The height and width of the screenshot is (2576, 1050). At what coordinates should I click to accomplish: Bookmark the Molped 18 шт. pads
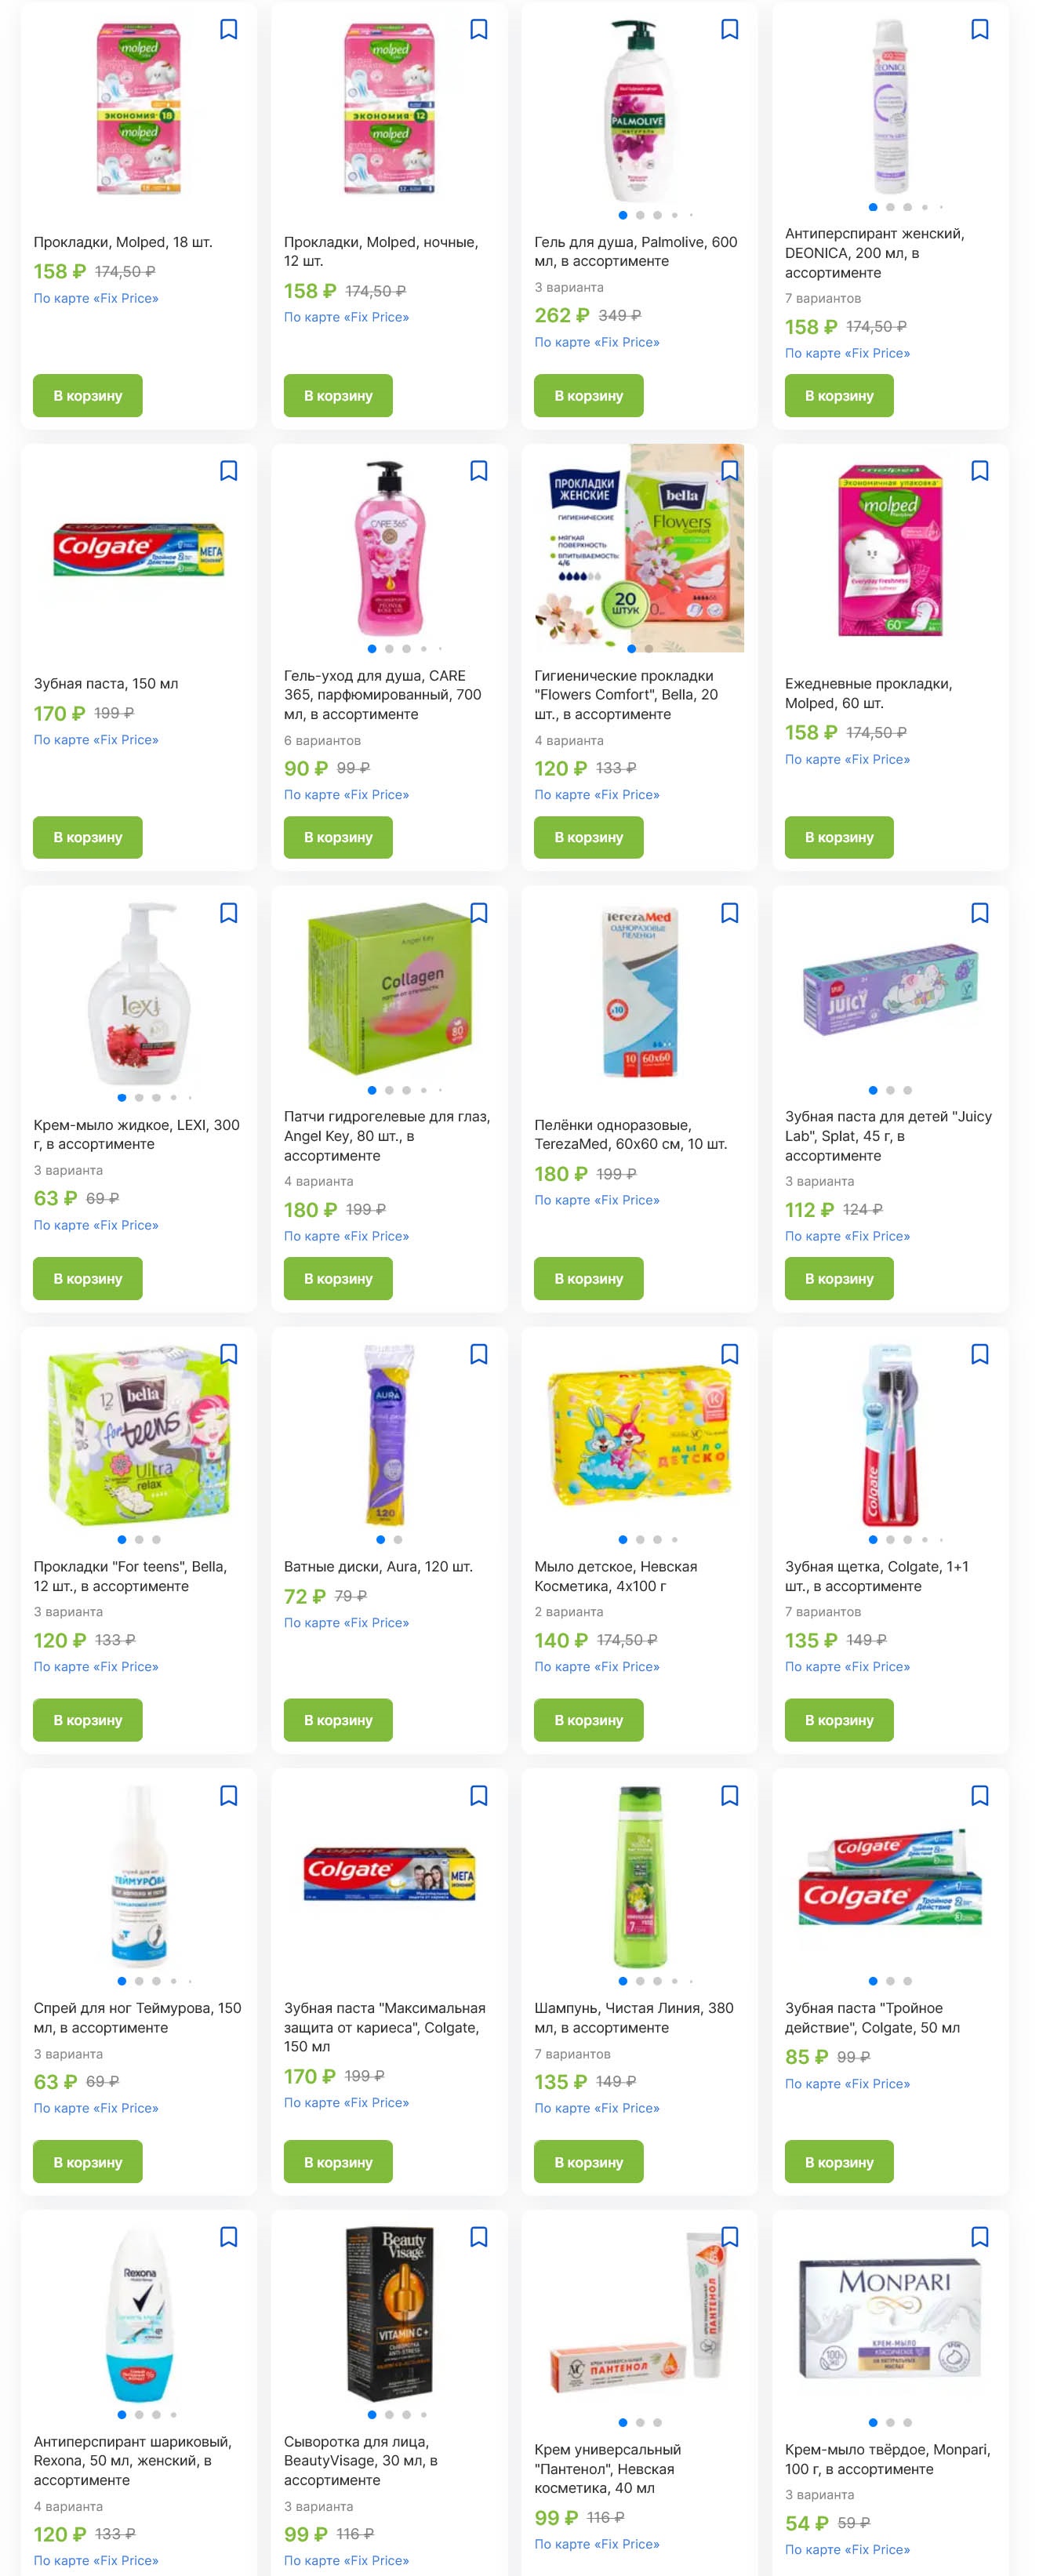(x=228, y=30)
